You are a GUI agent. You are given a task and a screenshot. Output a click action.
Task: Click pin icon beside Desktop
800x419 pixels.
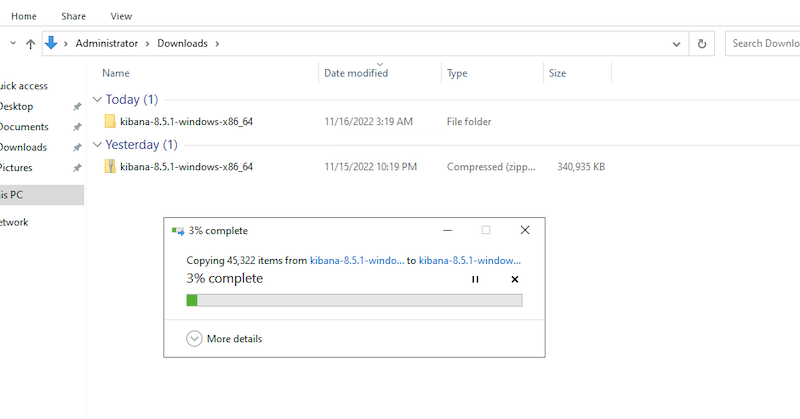(77, 106)
